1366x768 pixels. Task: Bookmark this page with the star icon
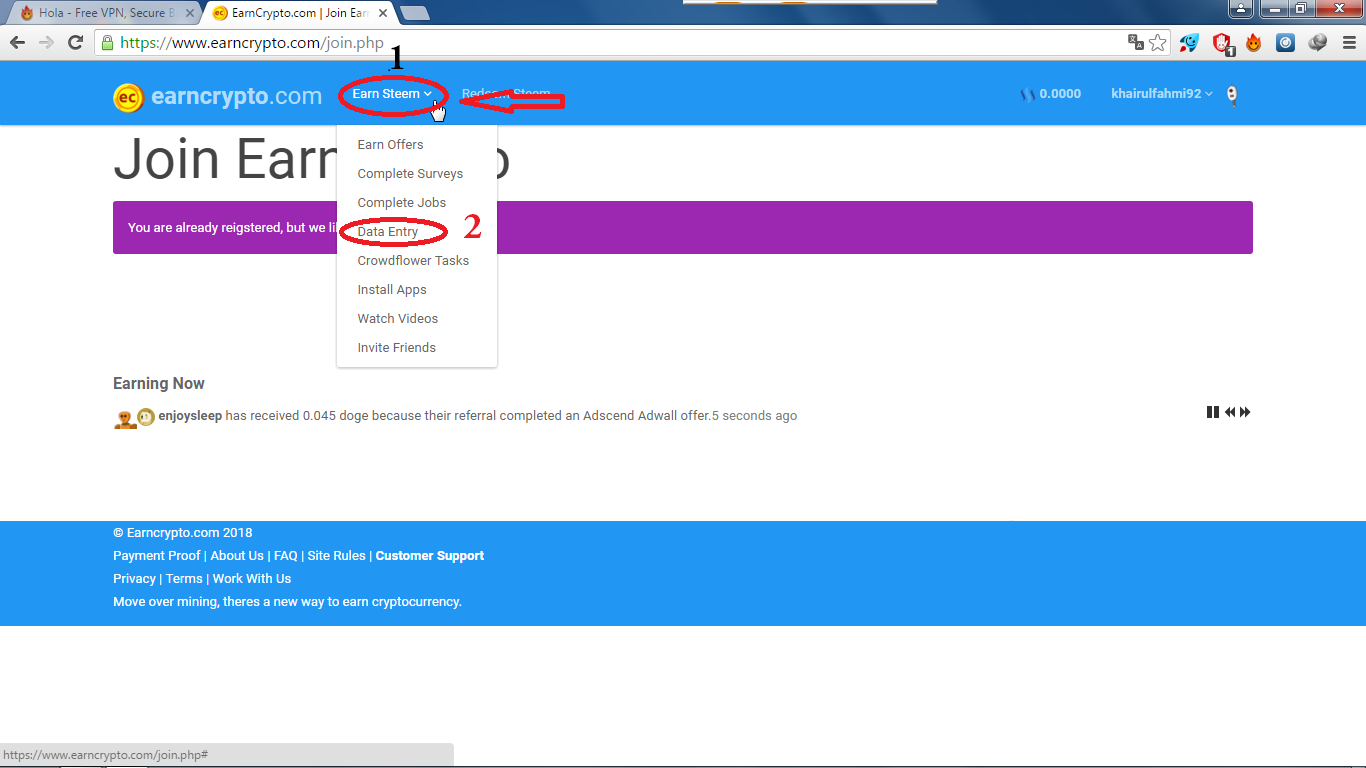pyautogui.click(x=1157, y=42)
